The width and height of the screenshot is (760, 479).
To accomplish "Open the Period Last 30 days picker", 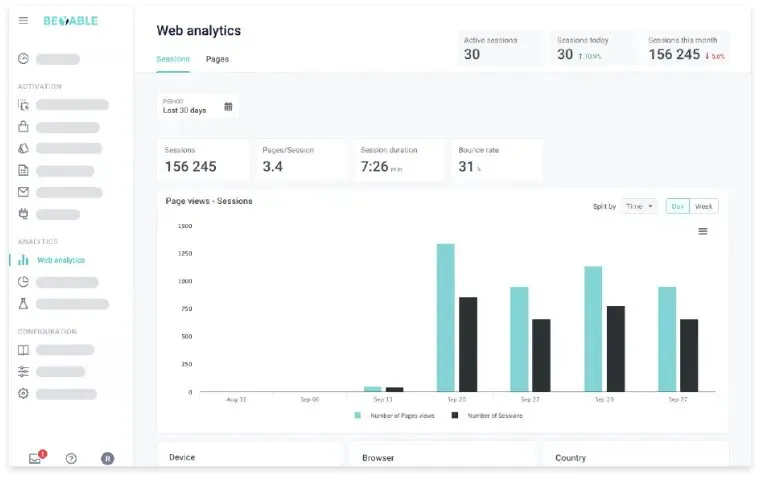I will coord(198,106).
